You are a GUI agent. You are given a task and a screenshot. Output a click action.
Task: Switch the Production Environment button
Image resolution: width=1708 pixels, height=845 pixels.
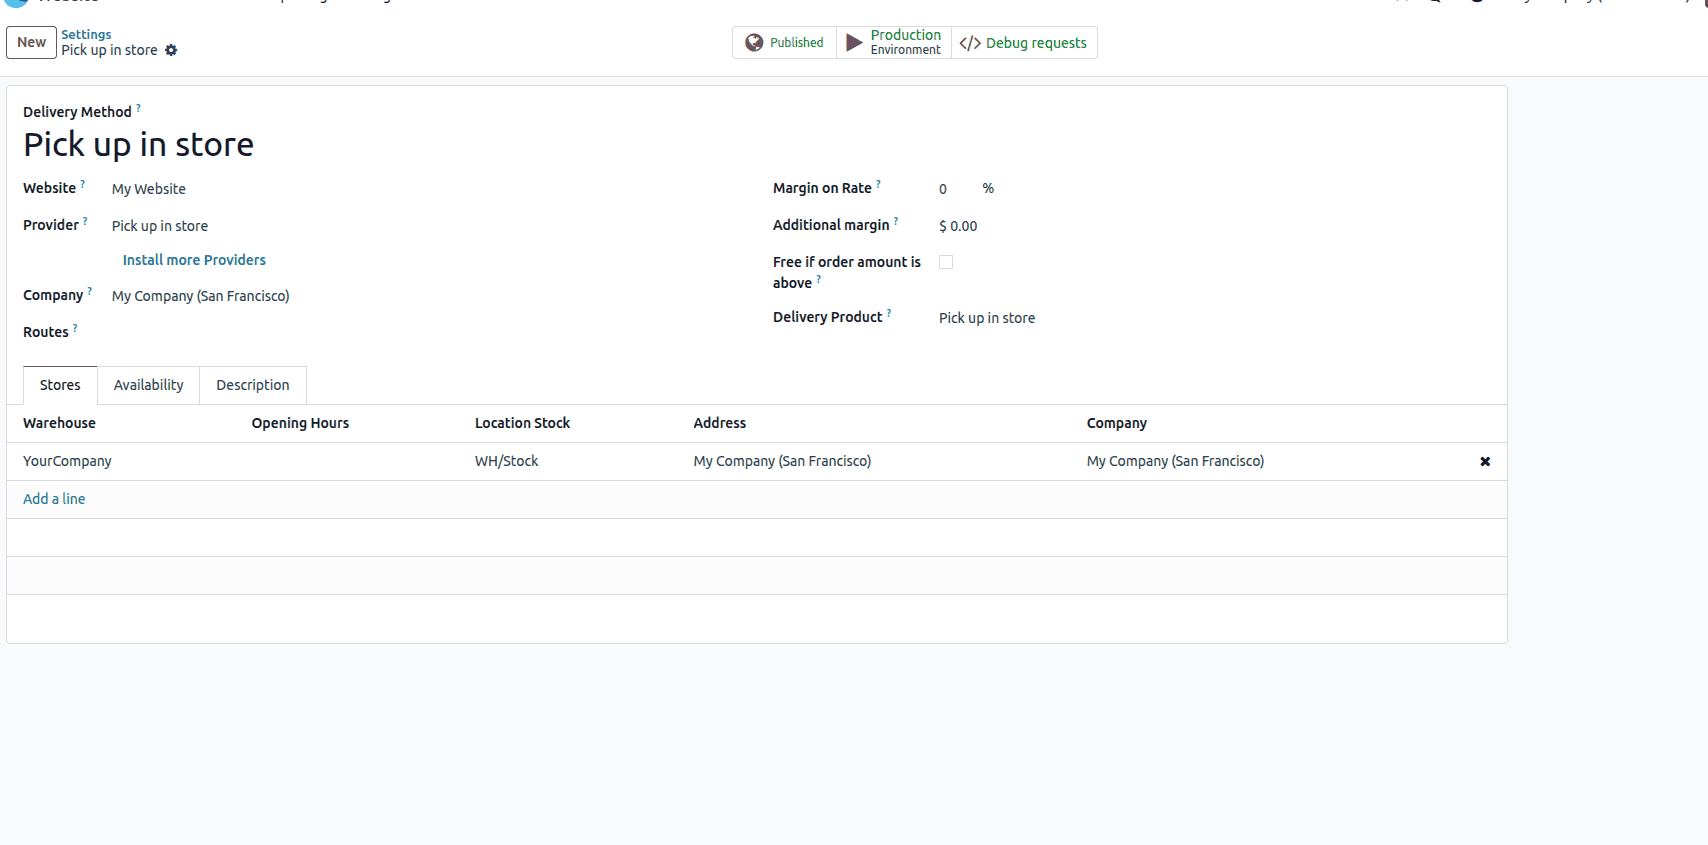tap(894, 43)
